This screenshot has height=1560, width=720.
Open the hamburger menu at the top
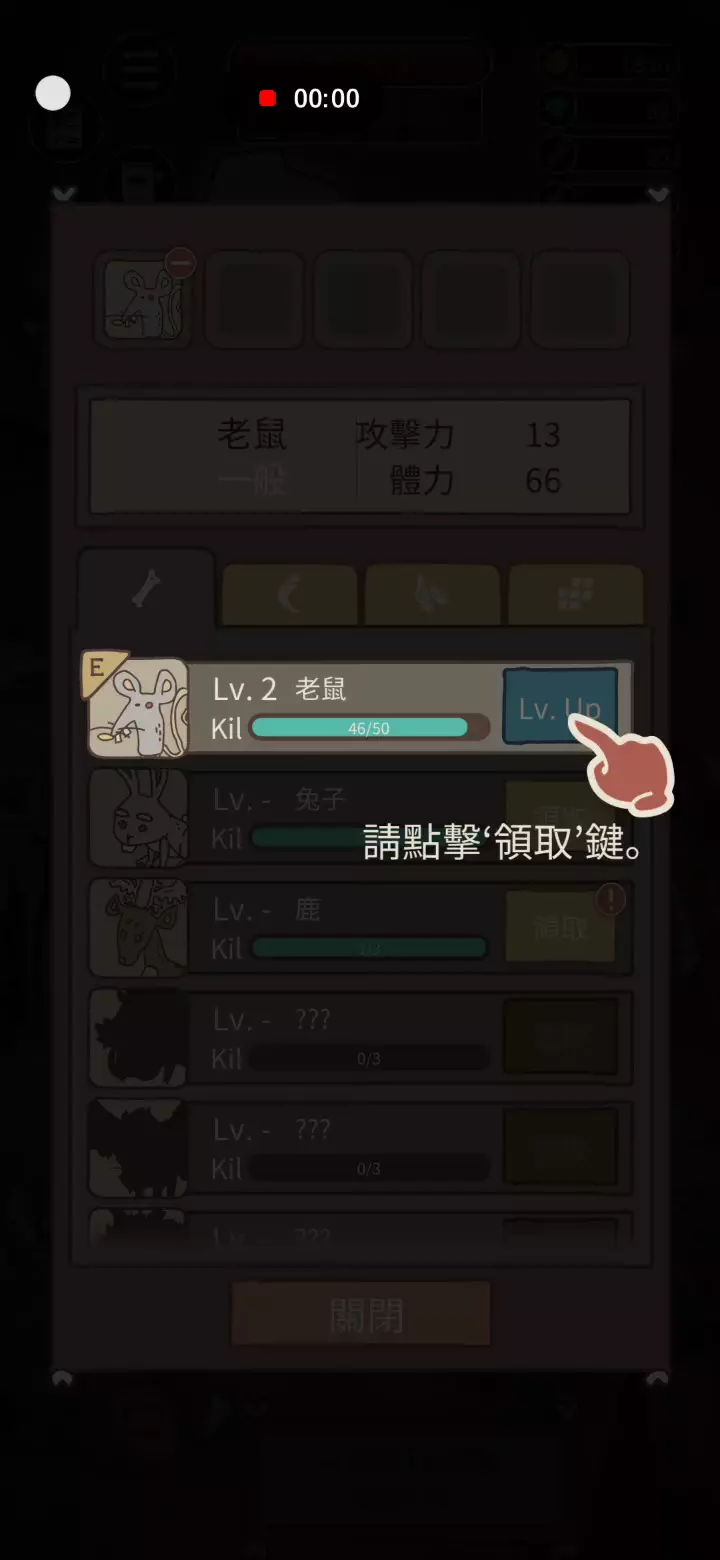coord(142,72)
